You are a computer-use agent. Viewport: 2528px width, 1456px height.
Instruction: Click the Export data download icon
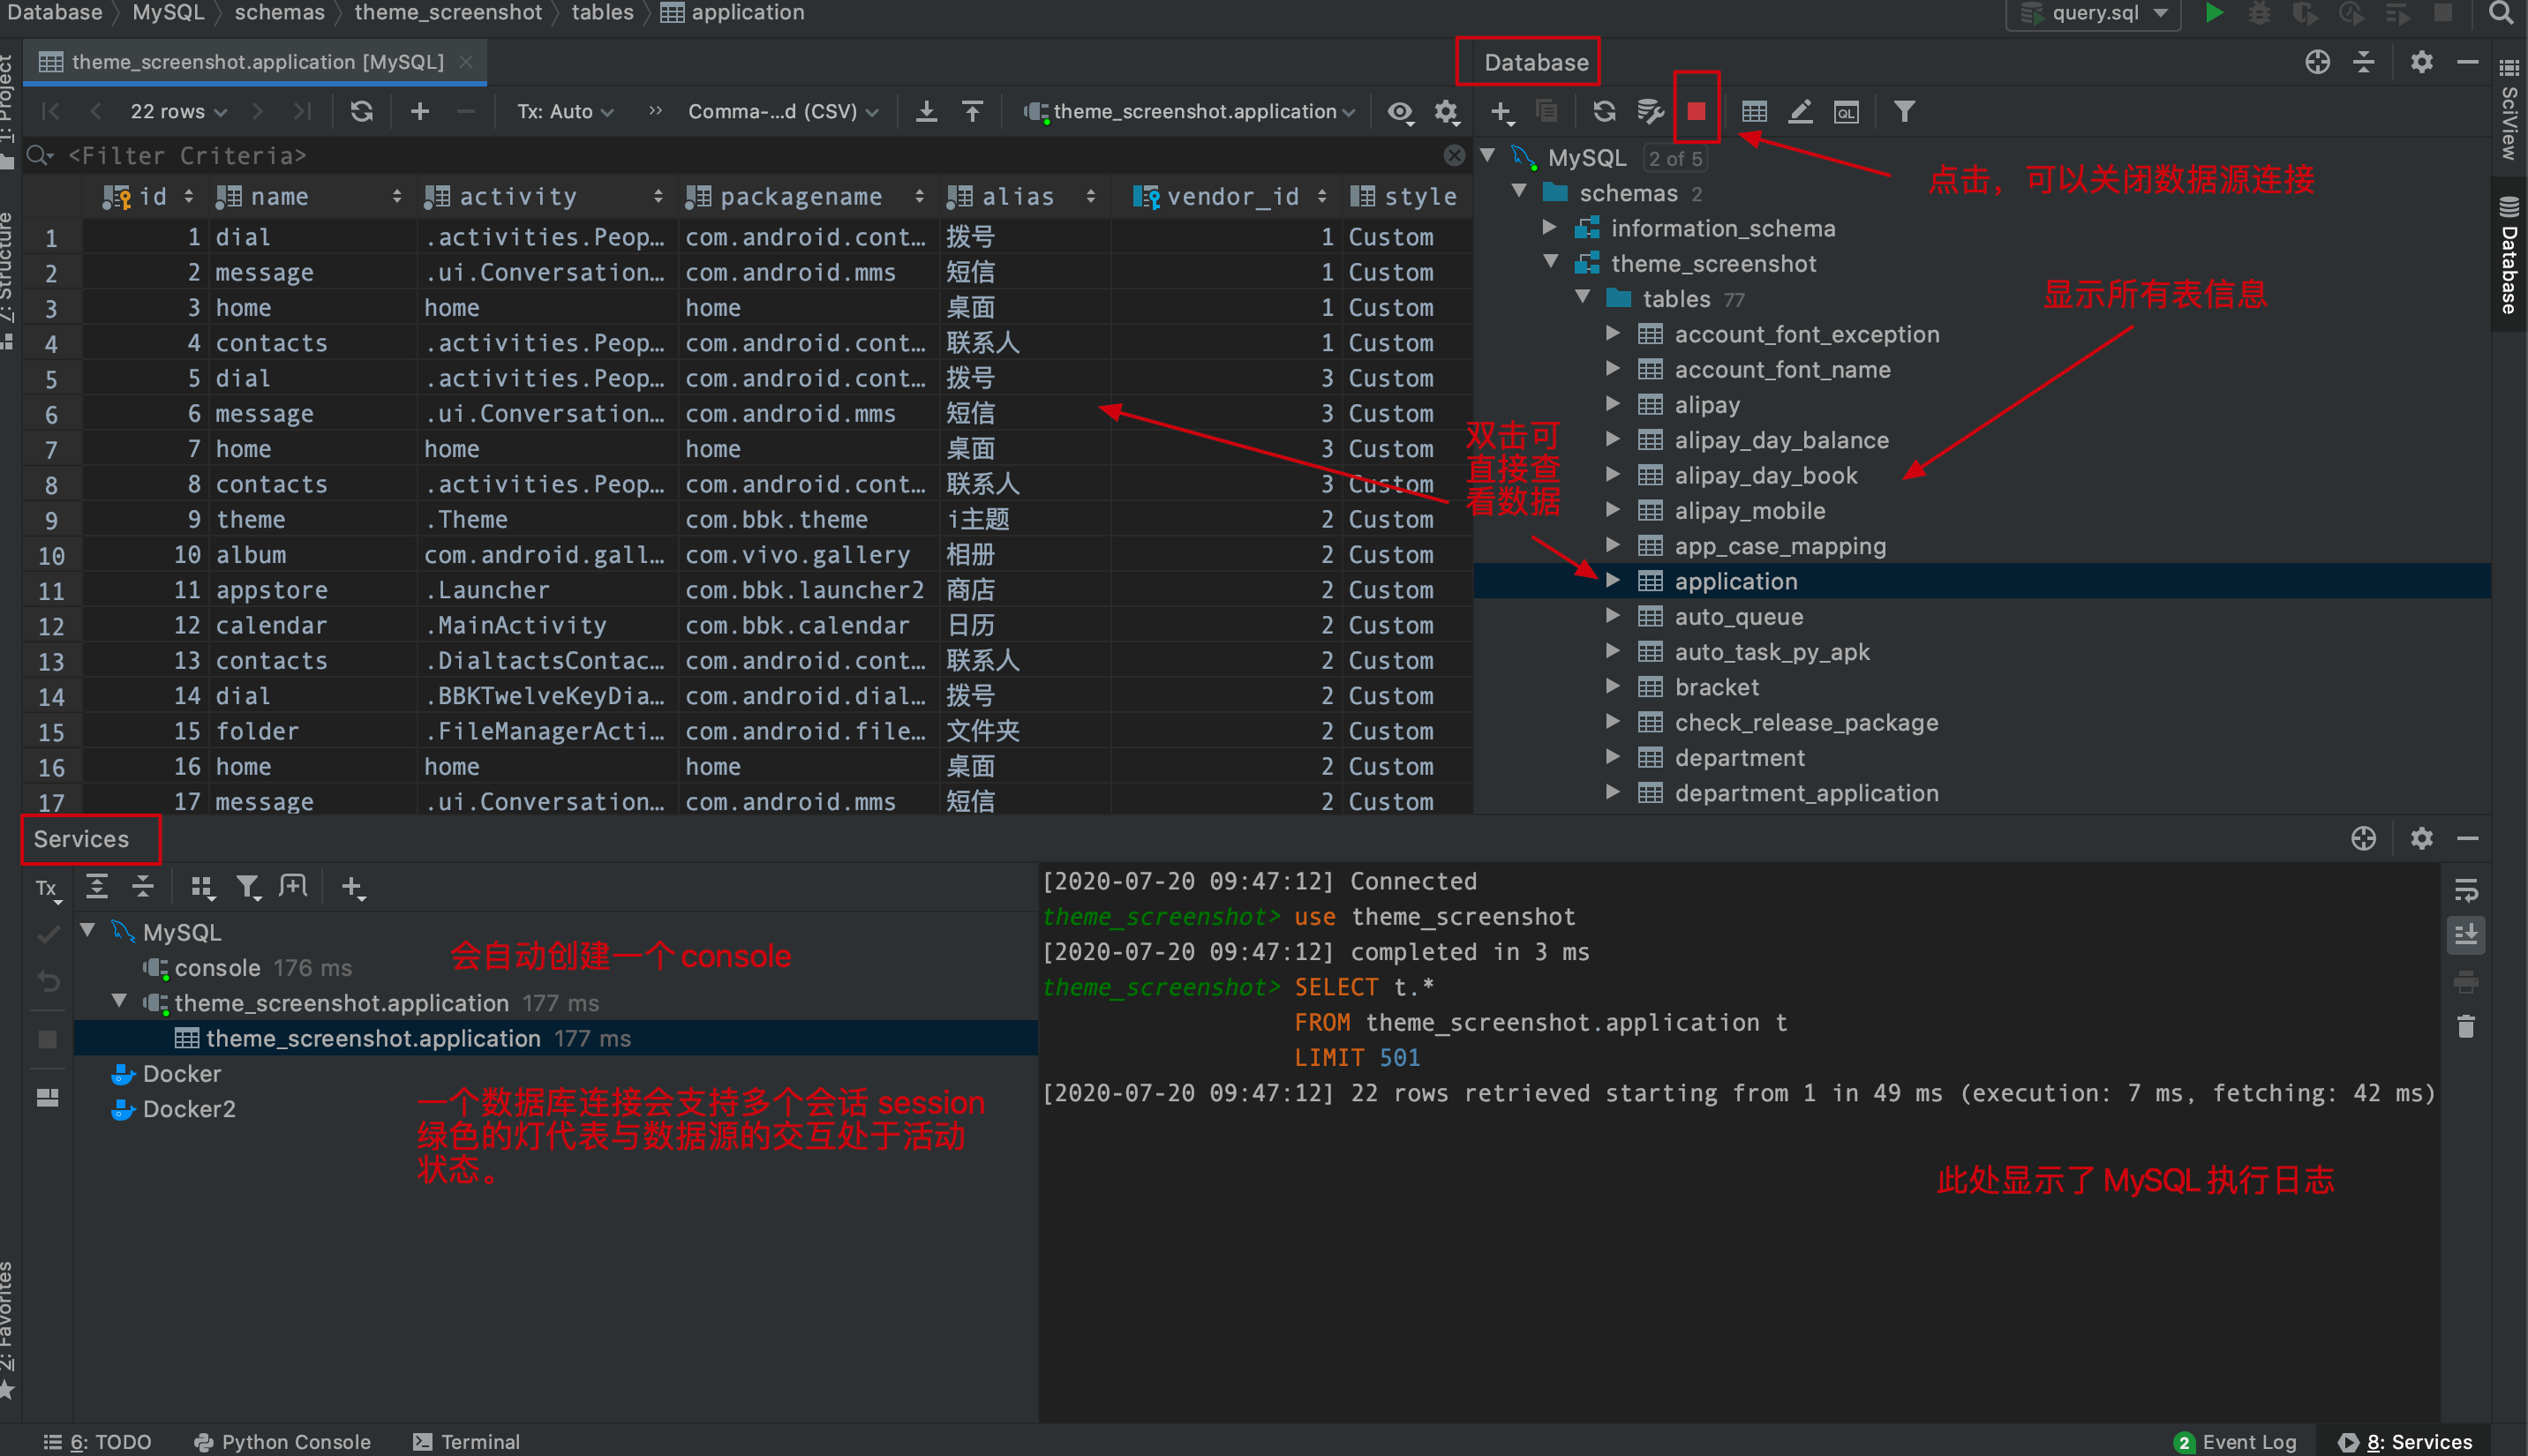[x=927, y=111]
